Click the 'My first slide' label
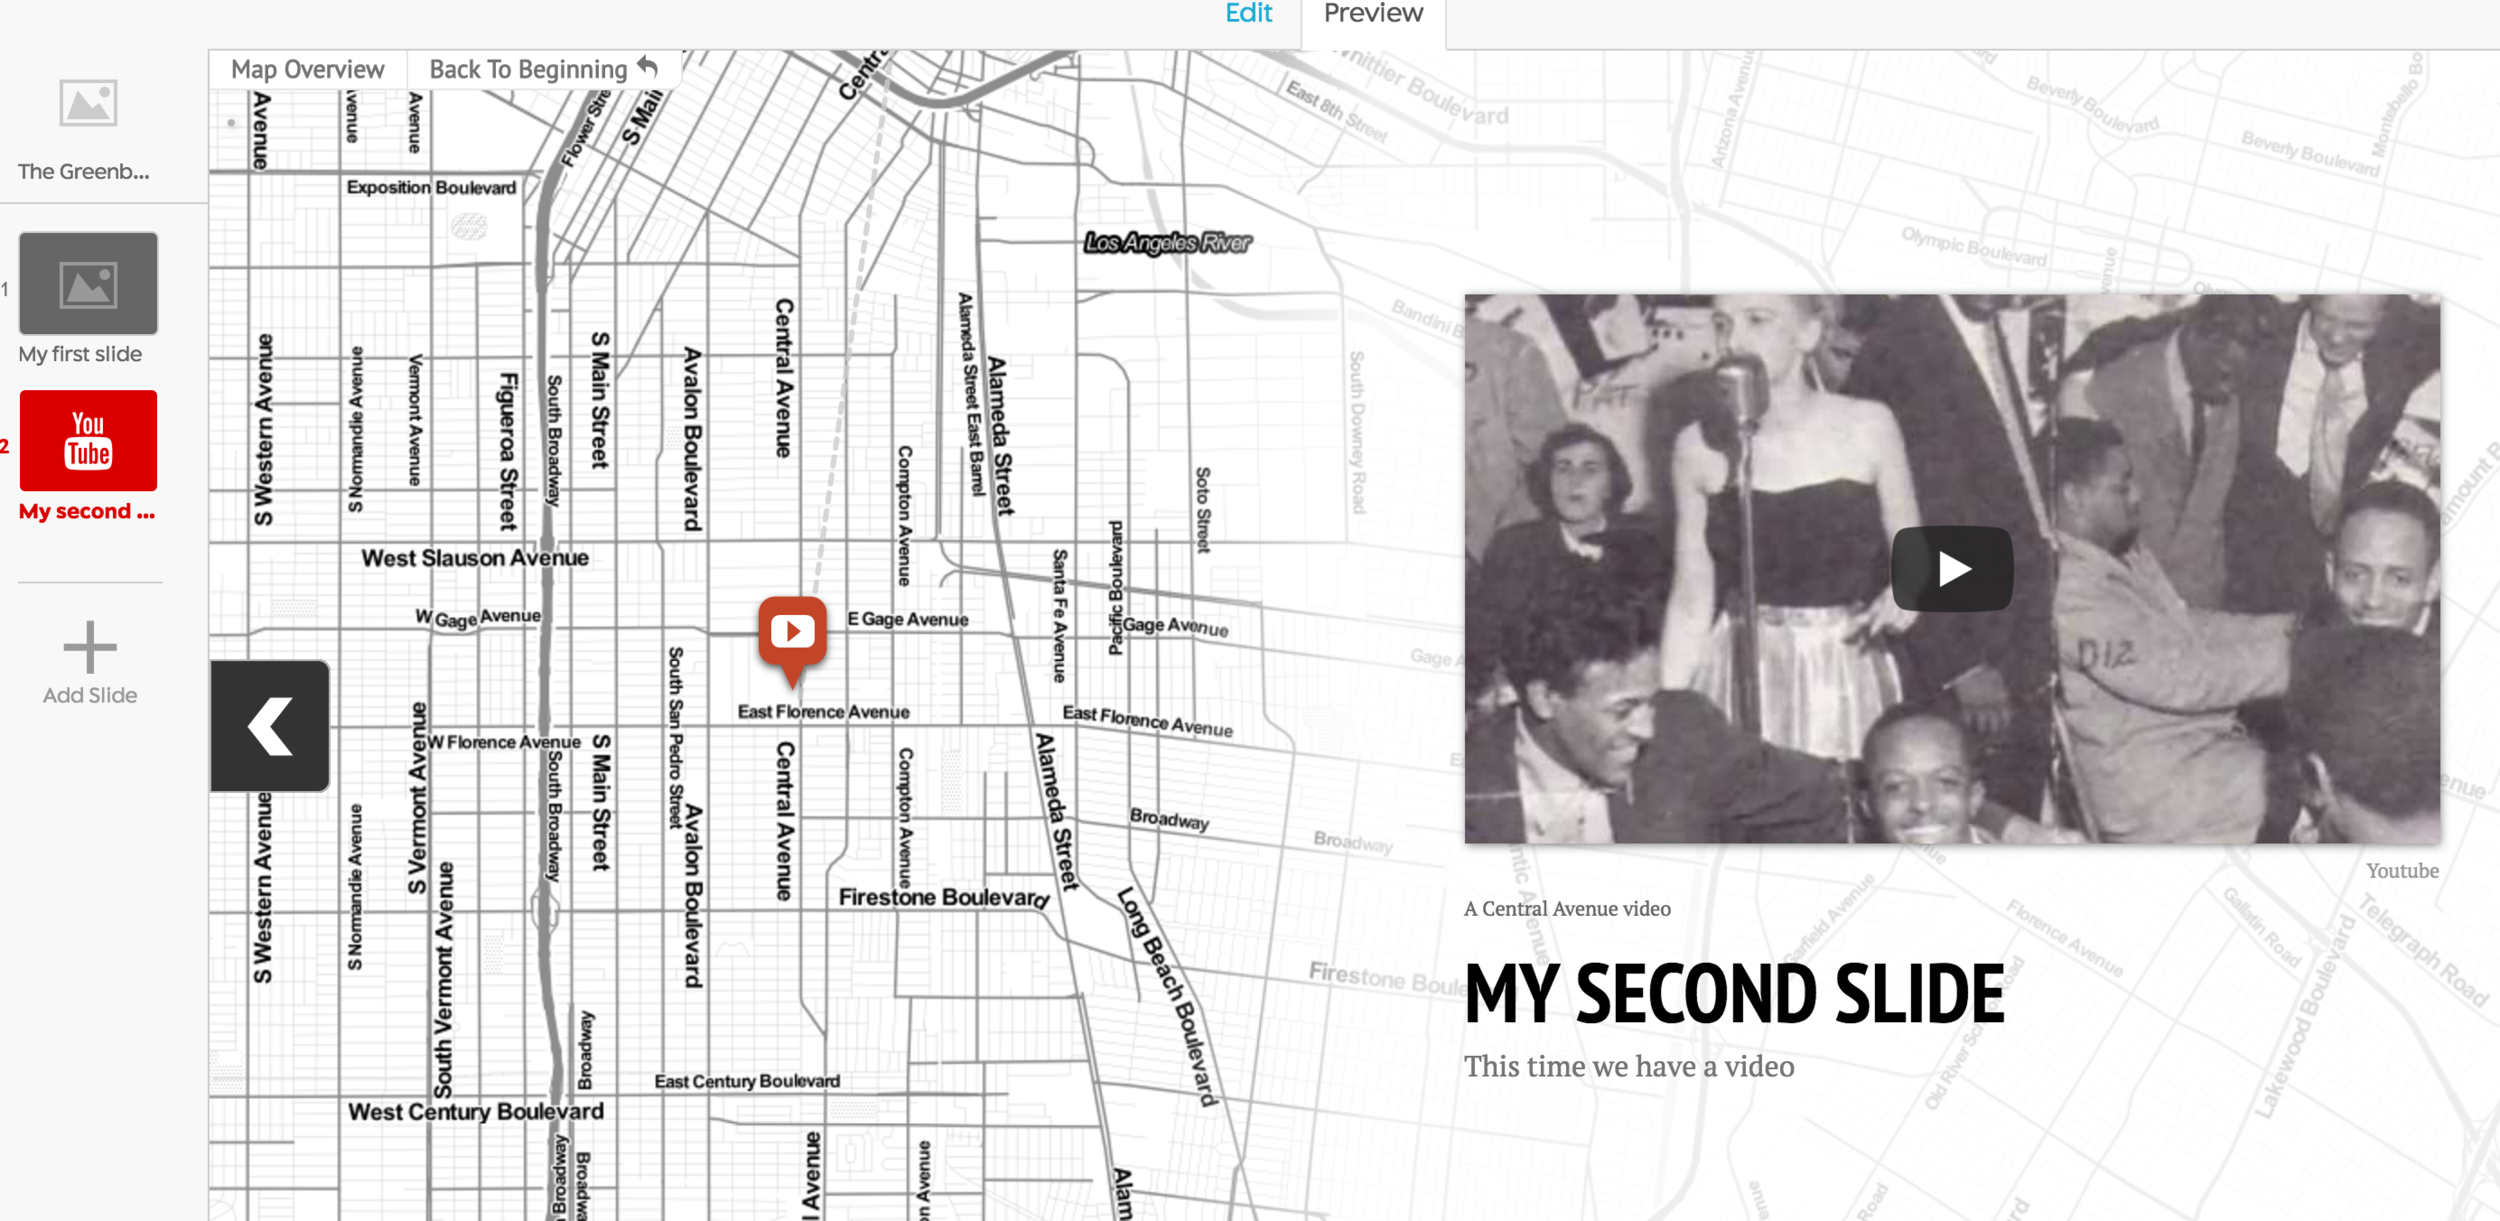The image size is (2500, 1221). click(80, 354)
